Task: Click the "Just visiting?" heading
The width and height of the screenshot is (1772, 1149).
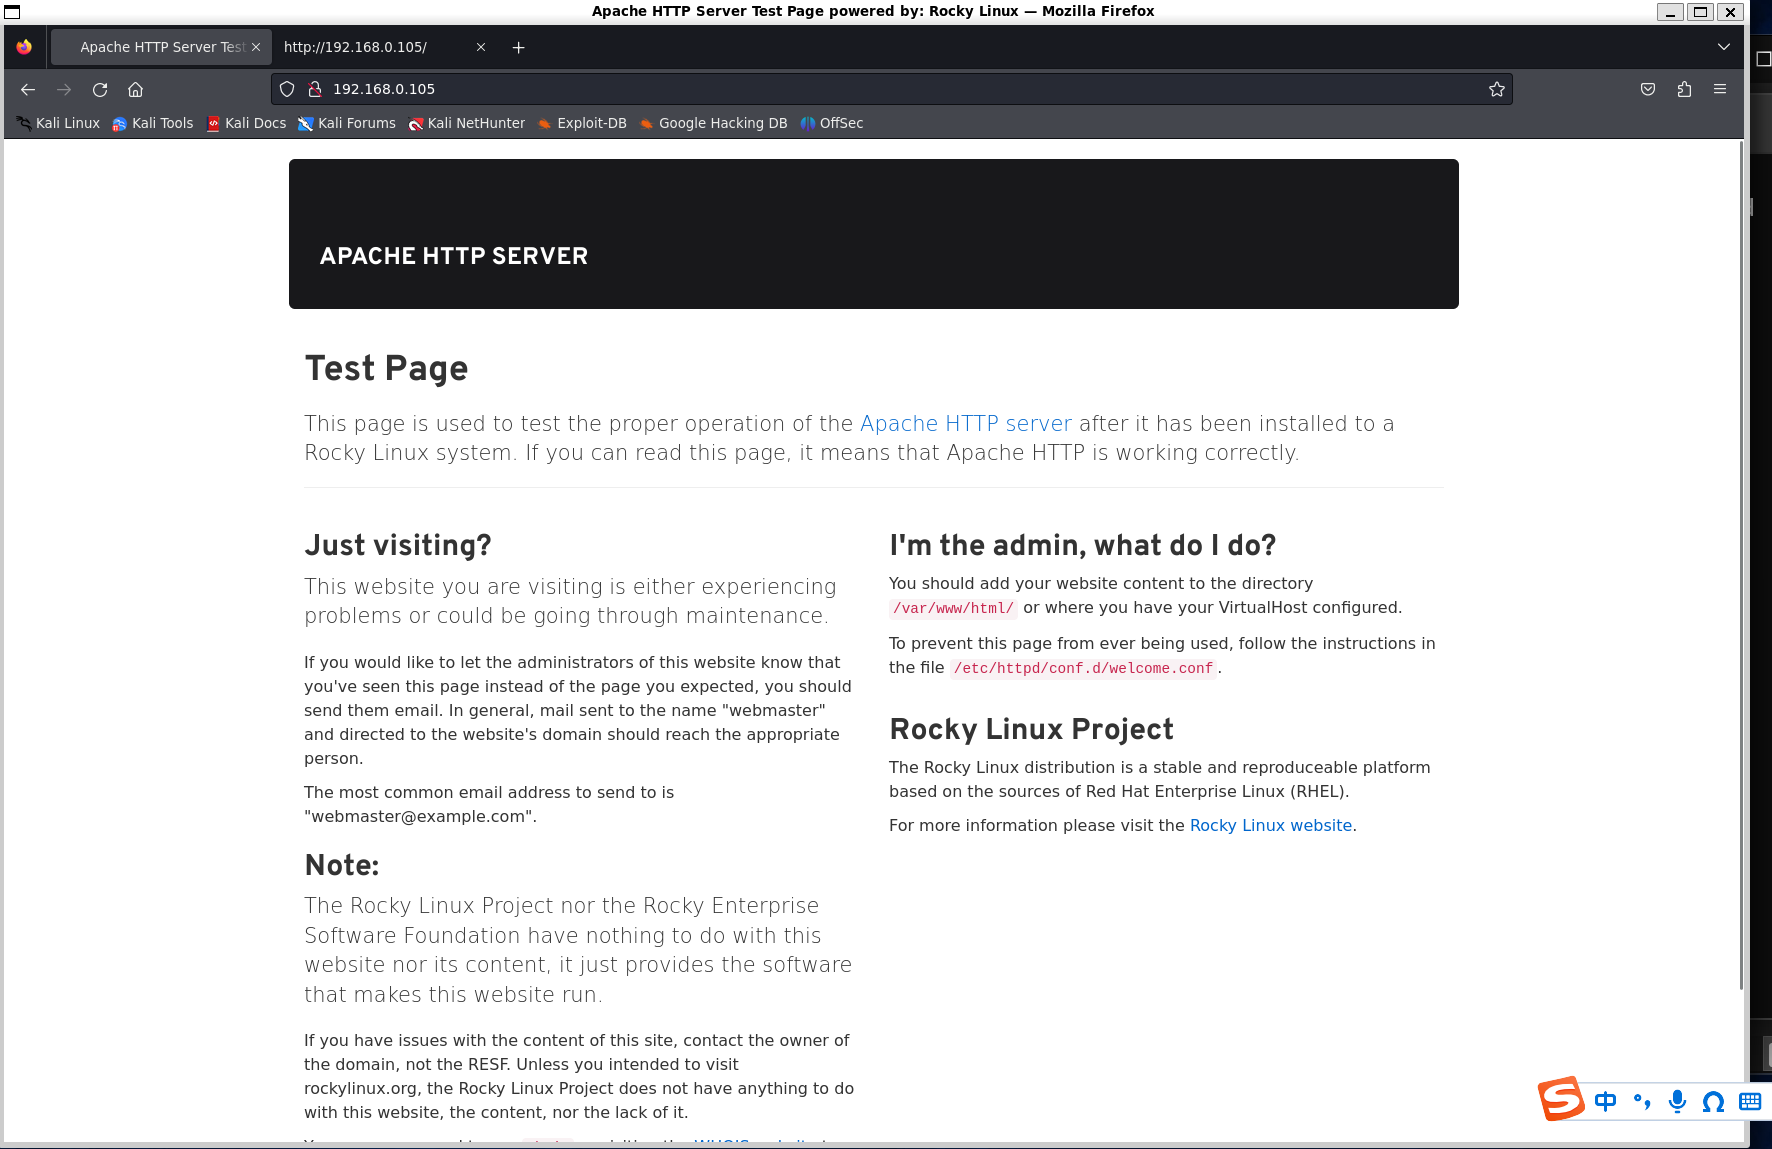Action: point(398,545)
